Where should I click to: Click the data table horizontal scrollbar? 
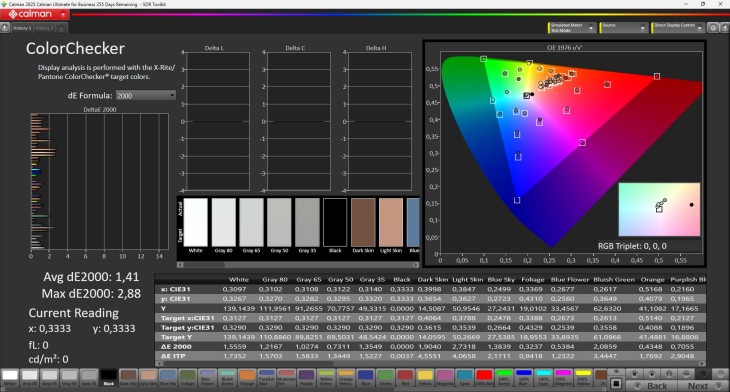pyautogui.click(x=431, y=364)
